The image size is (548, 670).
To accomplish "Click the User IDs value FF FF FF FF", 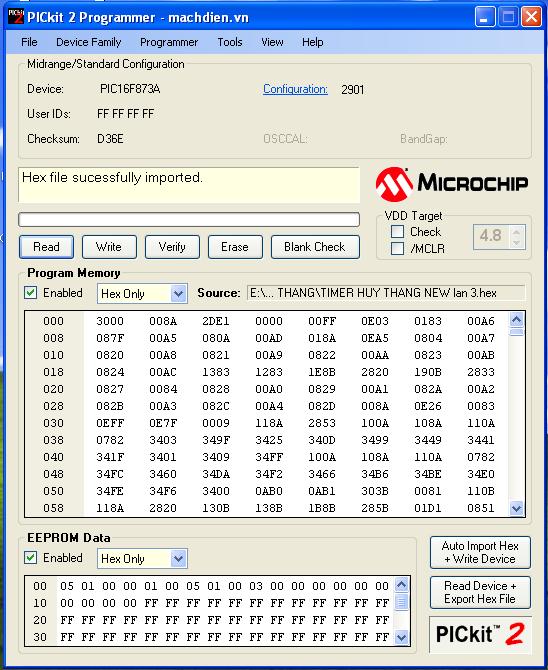I will pos(126,114).
